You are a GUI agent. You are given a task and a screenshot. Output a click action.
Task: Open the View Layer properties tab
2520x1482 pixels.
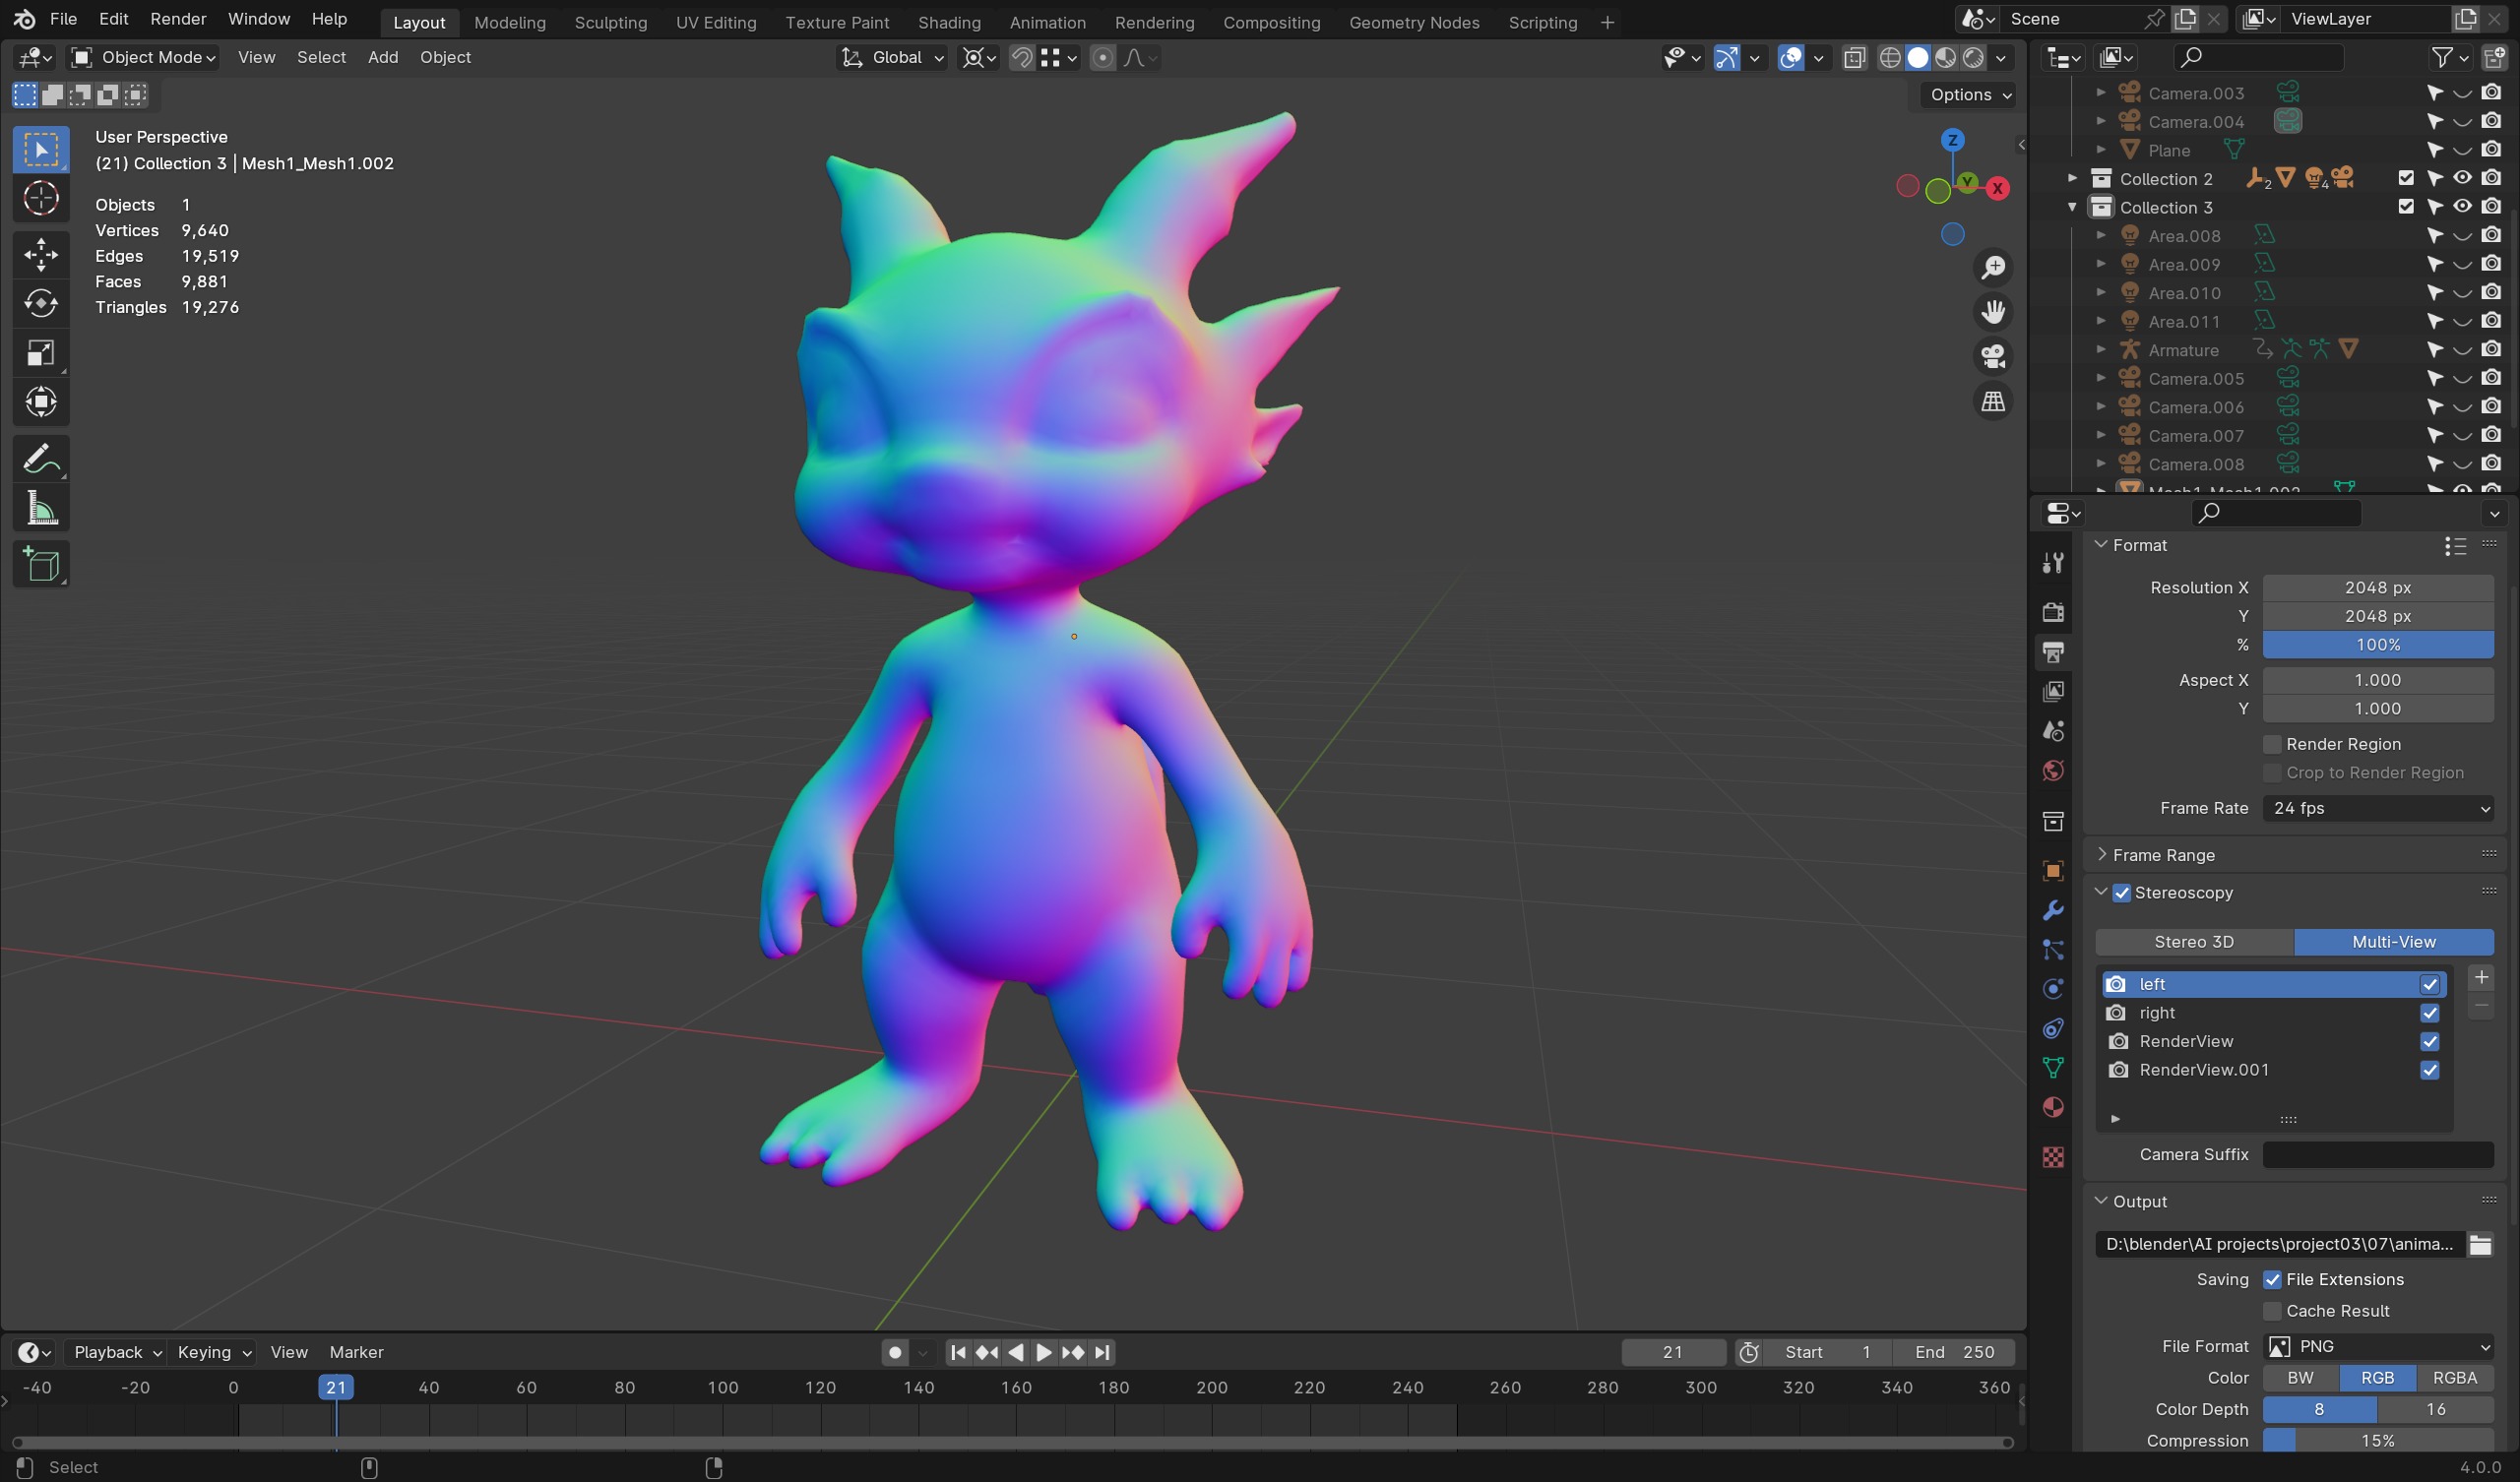click(x=2053, y=691)
